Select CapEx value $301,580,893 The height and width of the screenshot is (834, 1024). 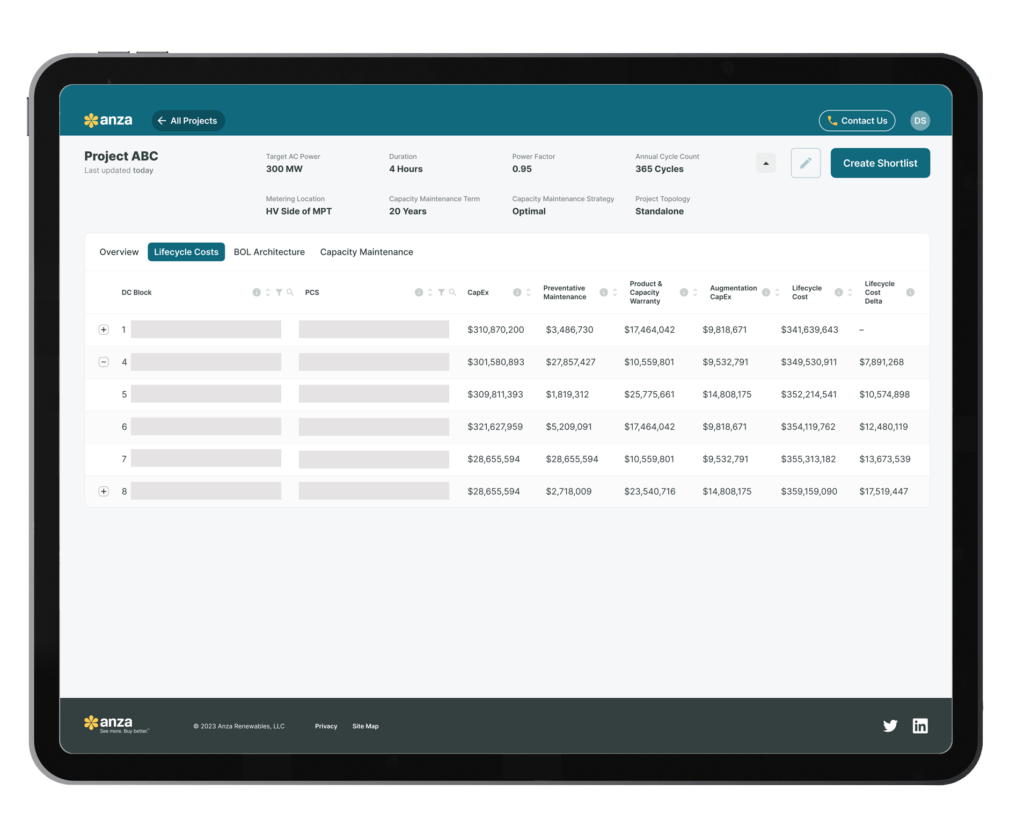pyautogui.click(x=496, y=362)
